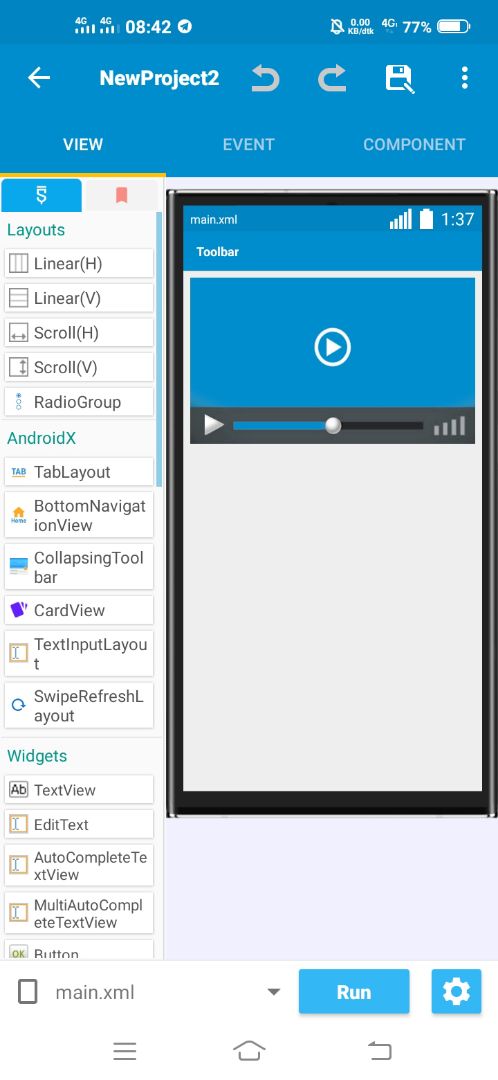Open settings with the gear icon
498x1080 pixels.
pyautogui.click(x=456, y=992)
